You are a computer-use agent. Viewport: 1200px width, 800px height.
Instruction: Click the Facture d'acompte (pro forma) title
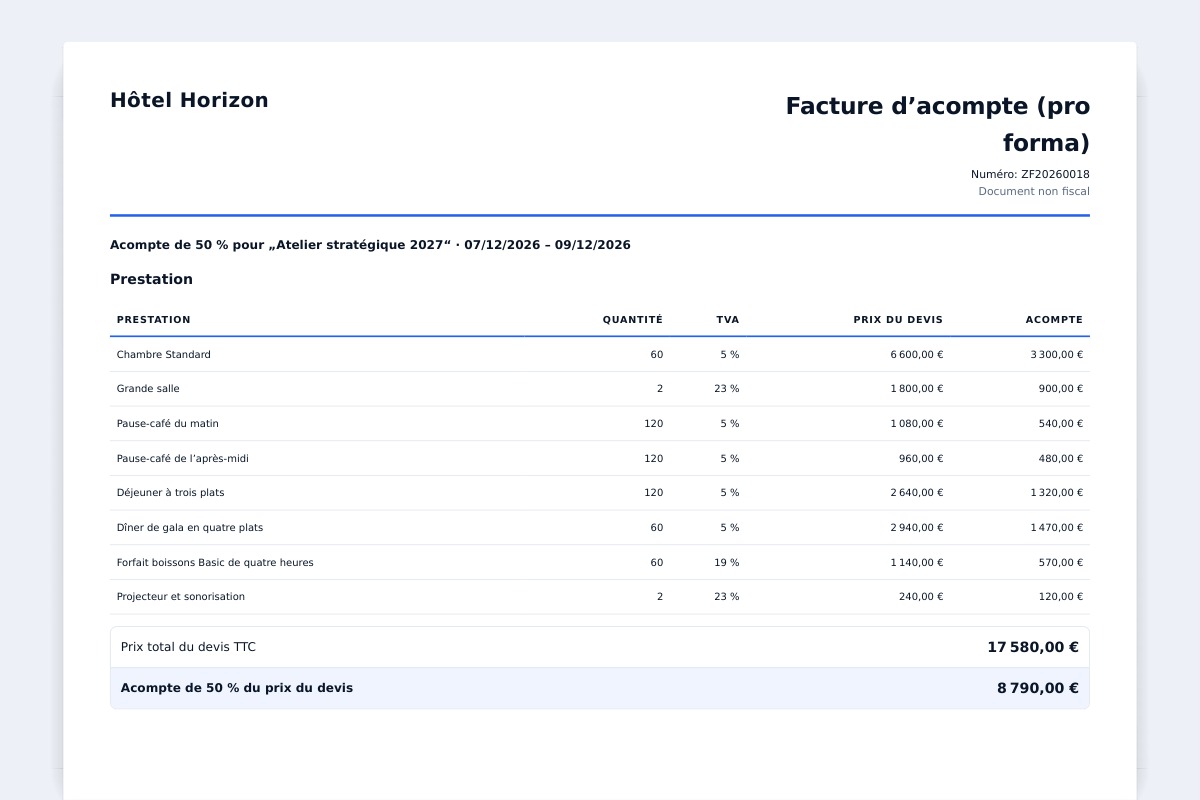(938, 124)
